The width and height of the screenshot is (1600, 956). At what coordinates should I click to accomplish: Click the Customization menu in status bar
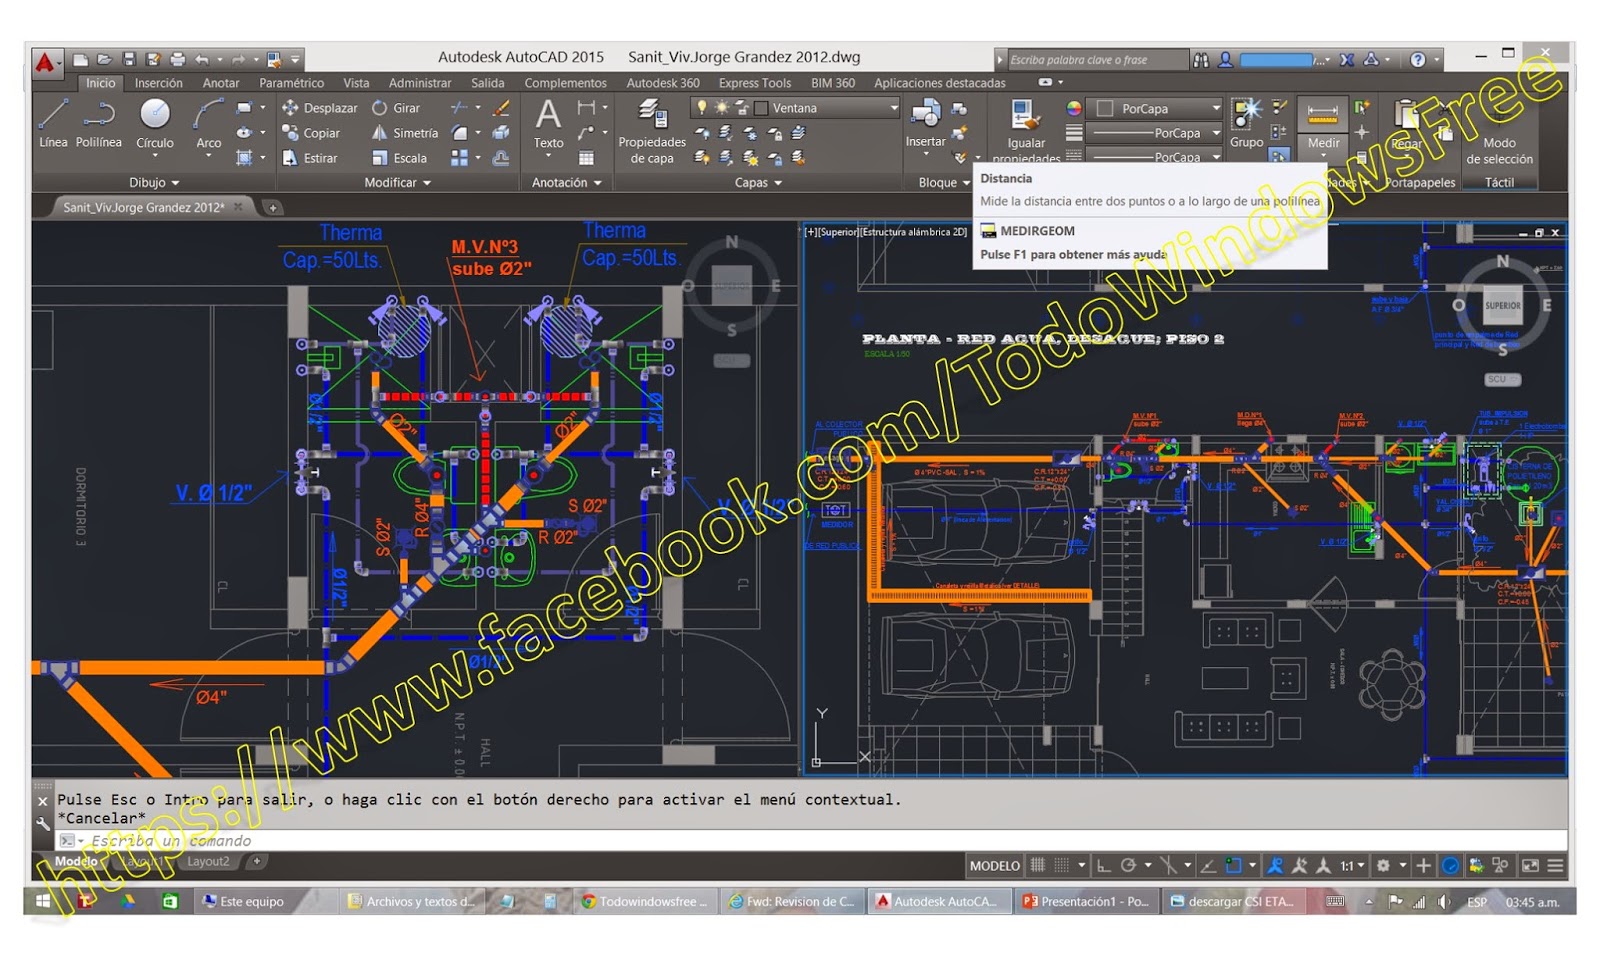point(1555,866)
